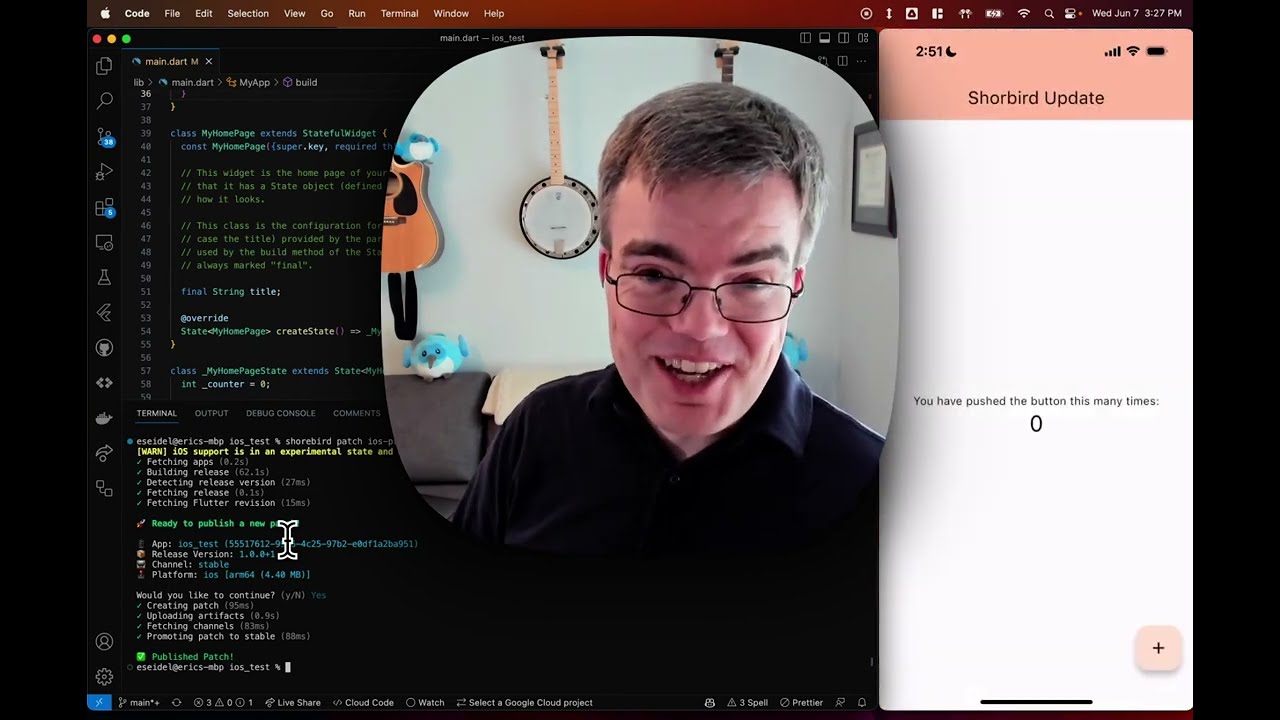1280x720 pixels.
Task: Tap the plus floating button in simulator
Action: (1158, 648)
